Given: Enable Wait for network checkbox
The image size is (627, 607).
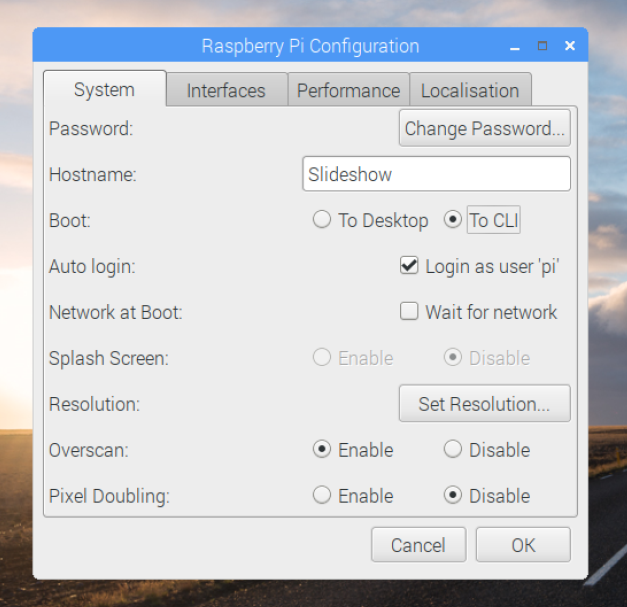Looking at the screenshot, I should [409, 312].
